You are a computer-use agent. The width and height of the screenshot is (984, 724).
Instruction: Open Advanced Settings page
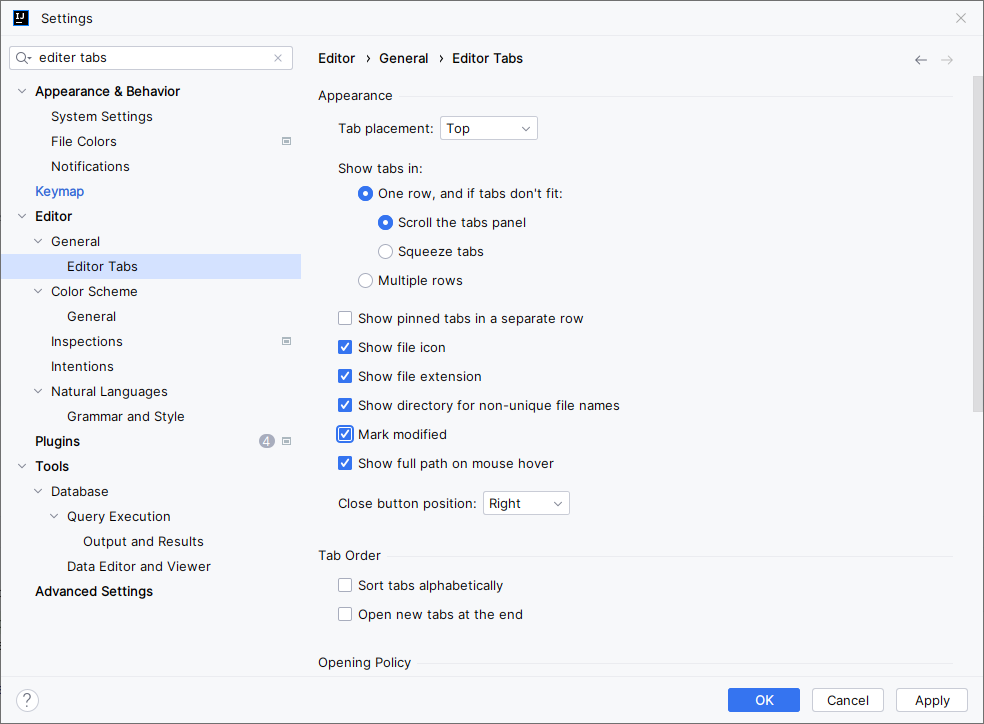click(94, 591)
